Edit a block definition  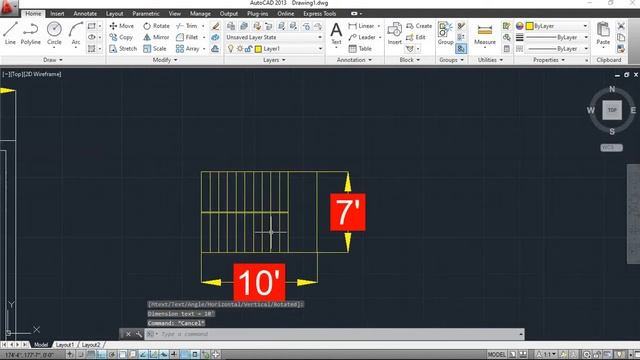point(416,37)
